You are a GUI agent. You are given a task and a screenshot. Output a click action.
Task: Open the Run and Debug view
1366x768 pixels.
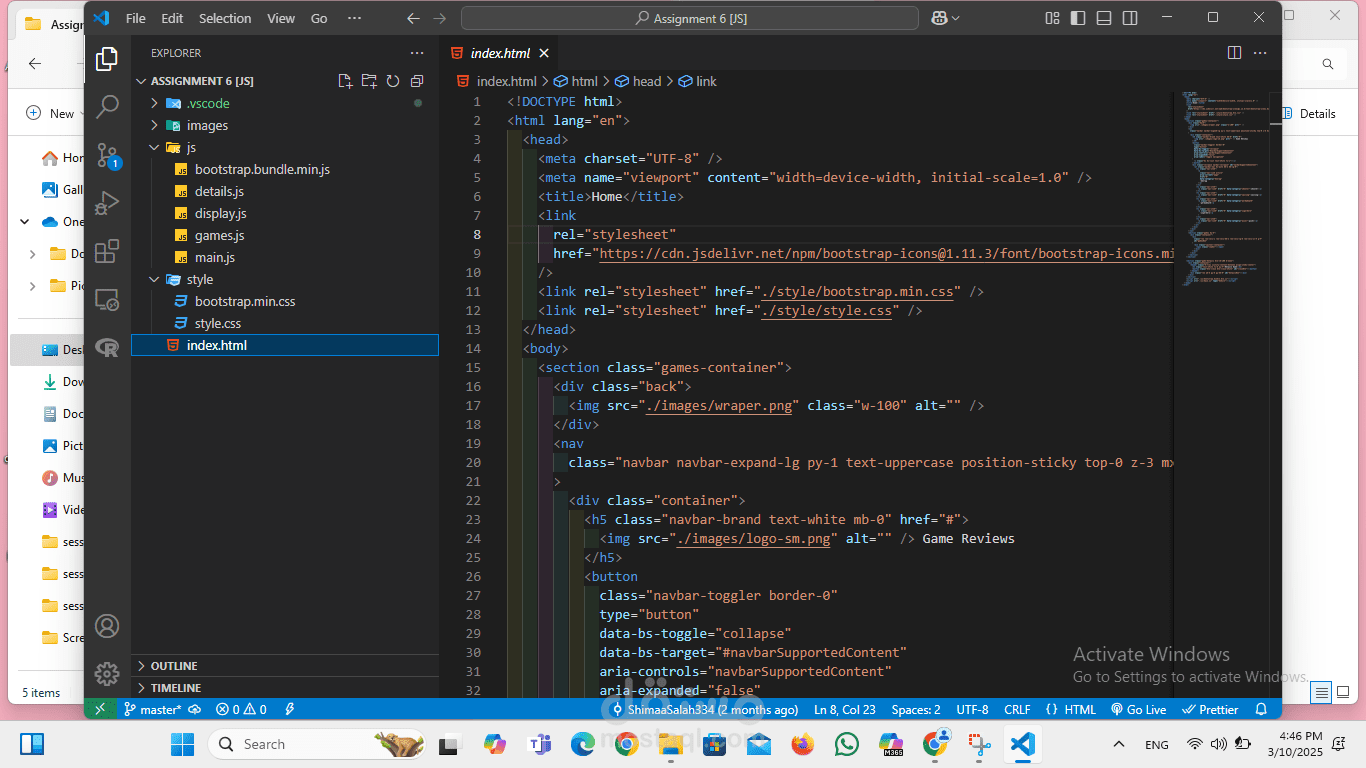[x=107, y=203]
